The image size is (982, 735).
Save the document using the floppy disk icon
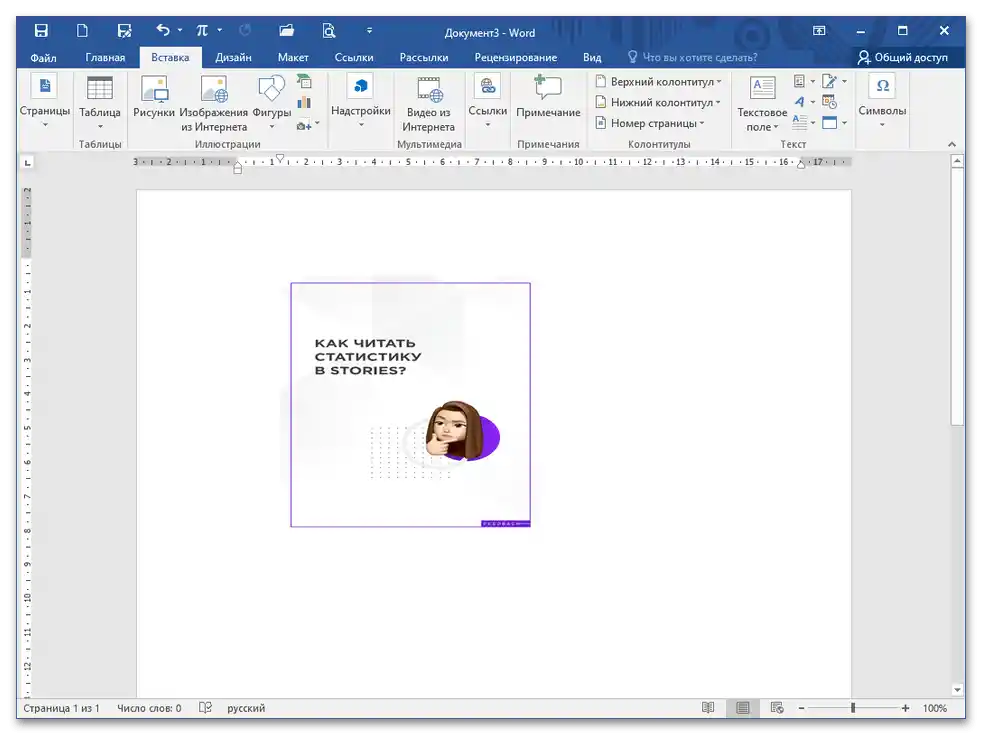click(41, 31)
